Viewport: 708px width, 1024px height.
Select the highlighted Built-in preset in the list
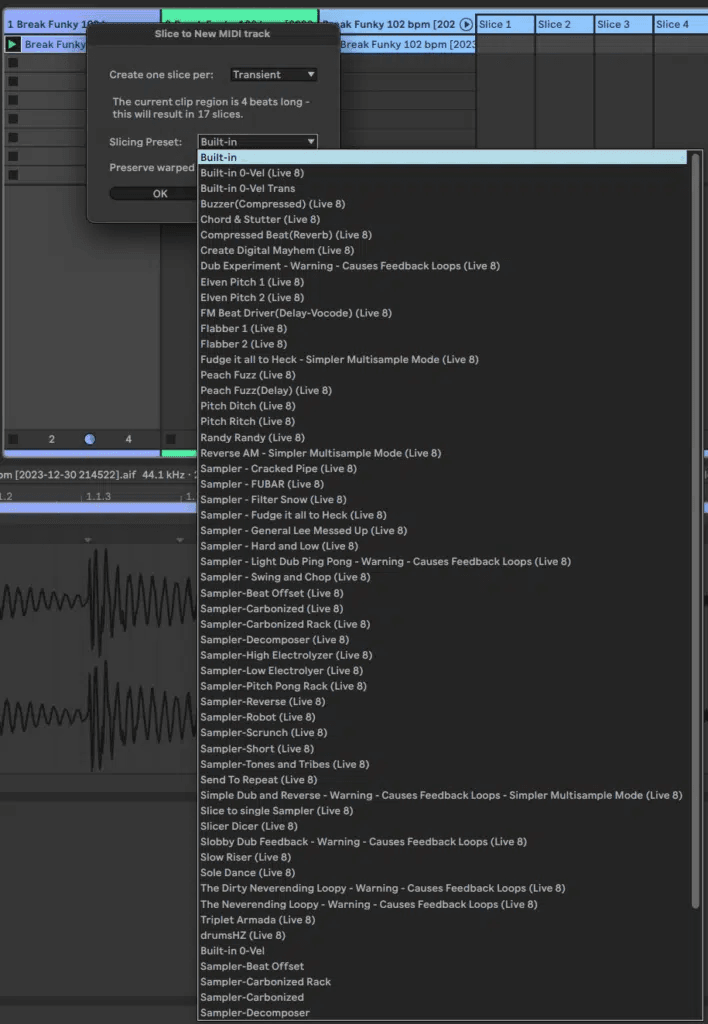point(443,157)
